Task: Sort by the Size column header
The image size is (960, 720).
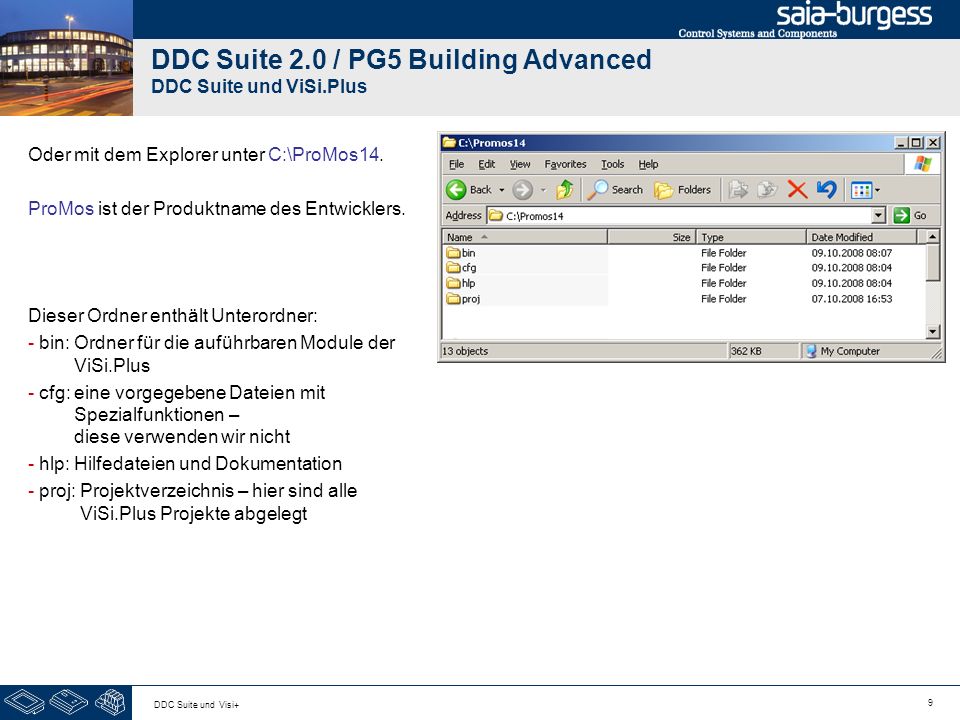Action: coord(652,237)
